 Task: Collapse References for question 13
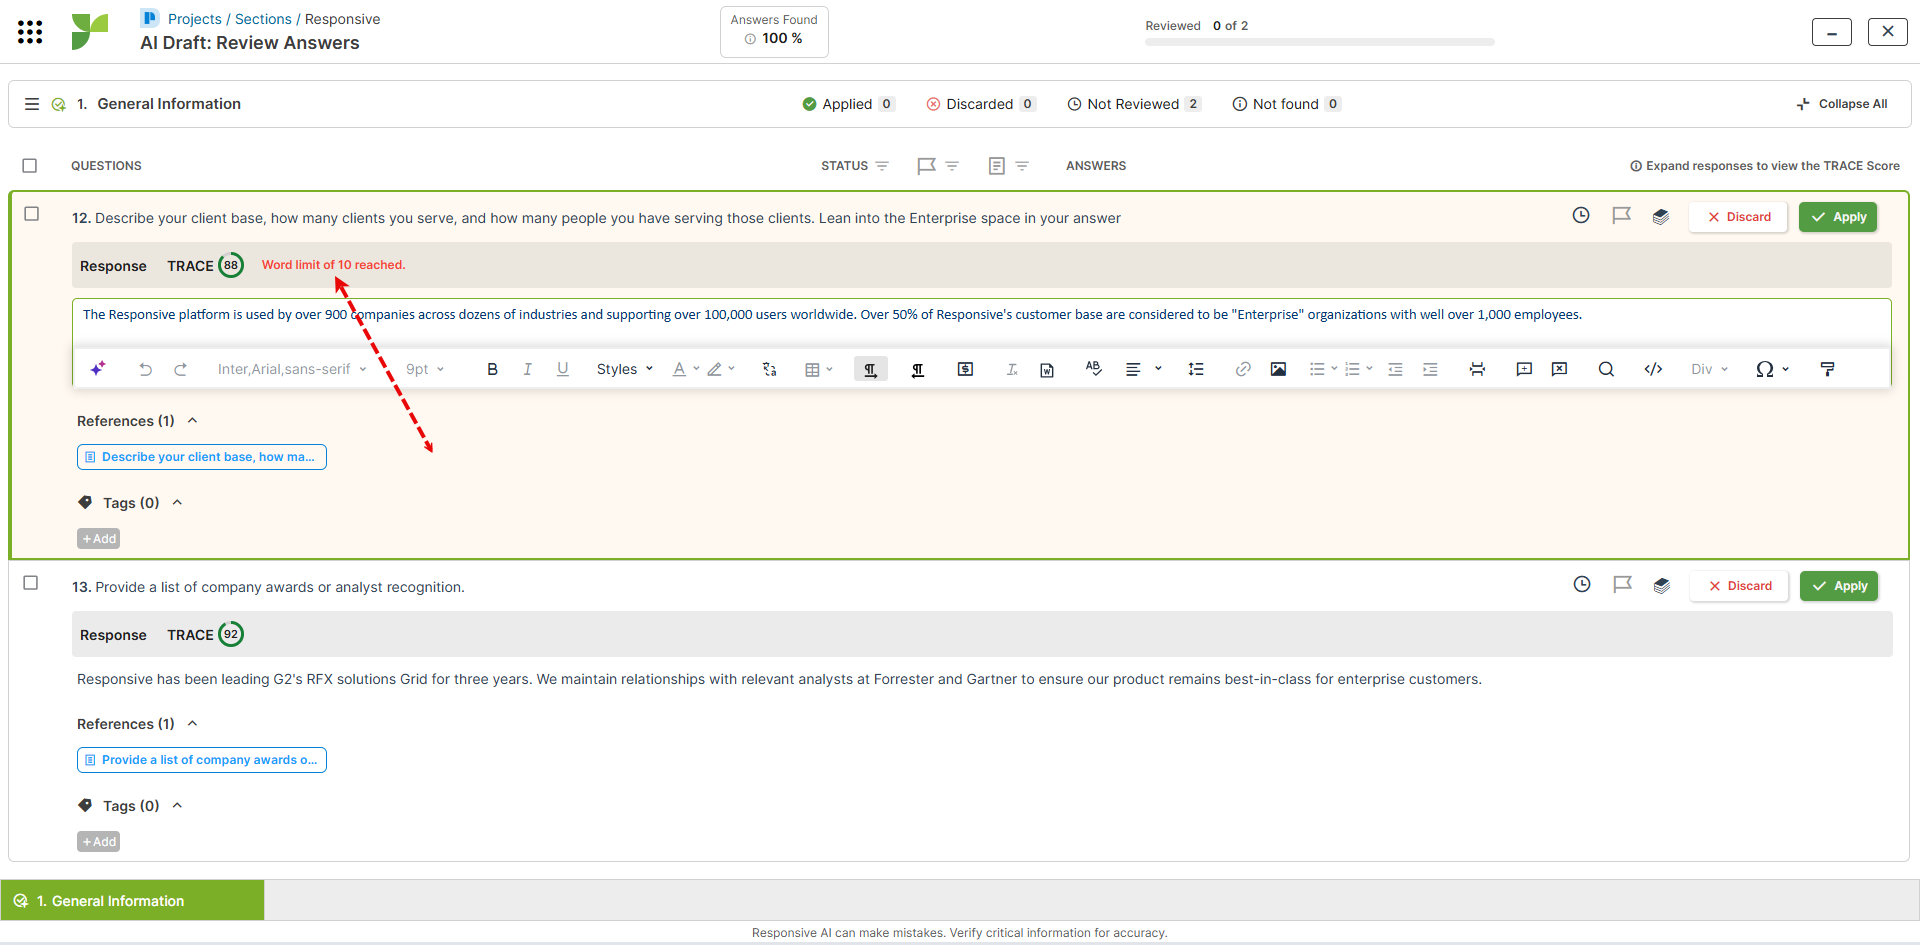pos(192,724)
